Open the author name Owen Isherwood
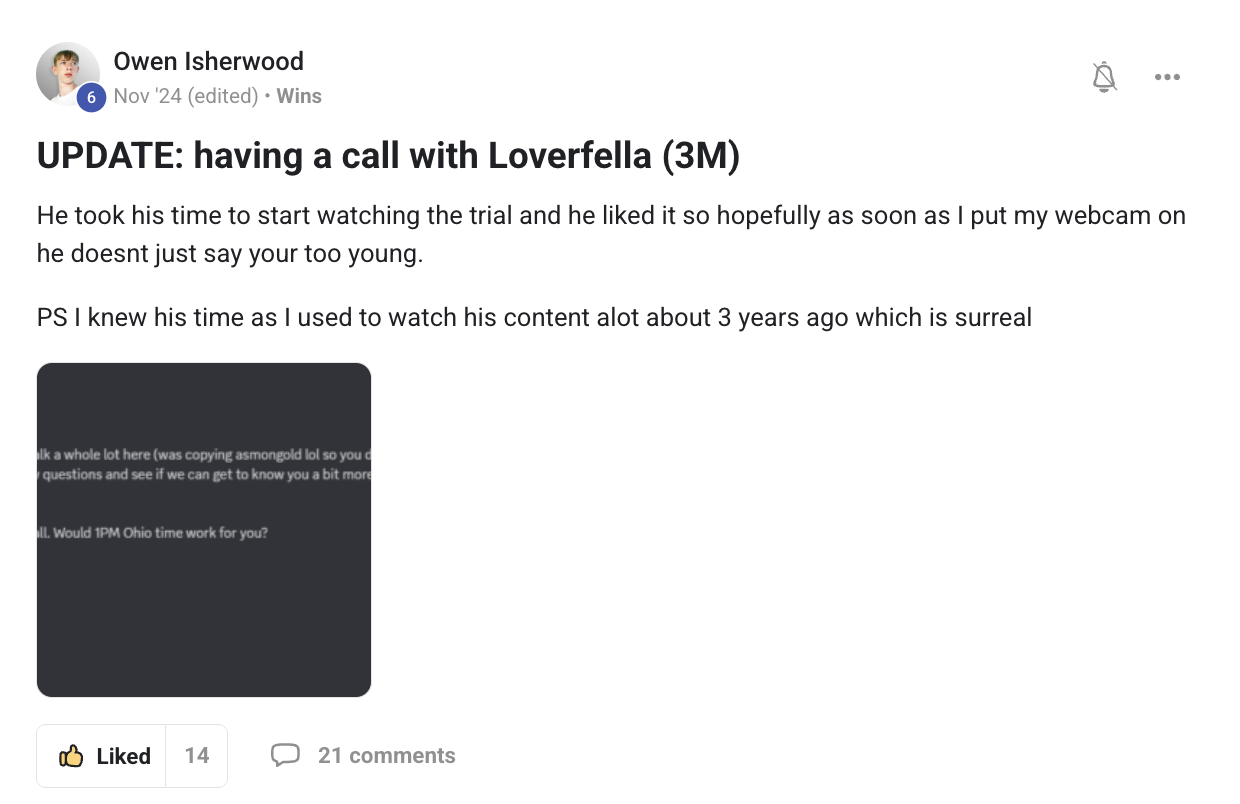 [x=208, y=61]
